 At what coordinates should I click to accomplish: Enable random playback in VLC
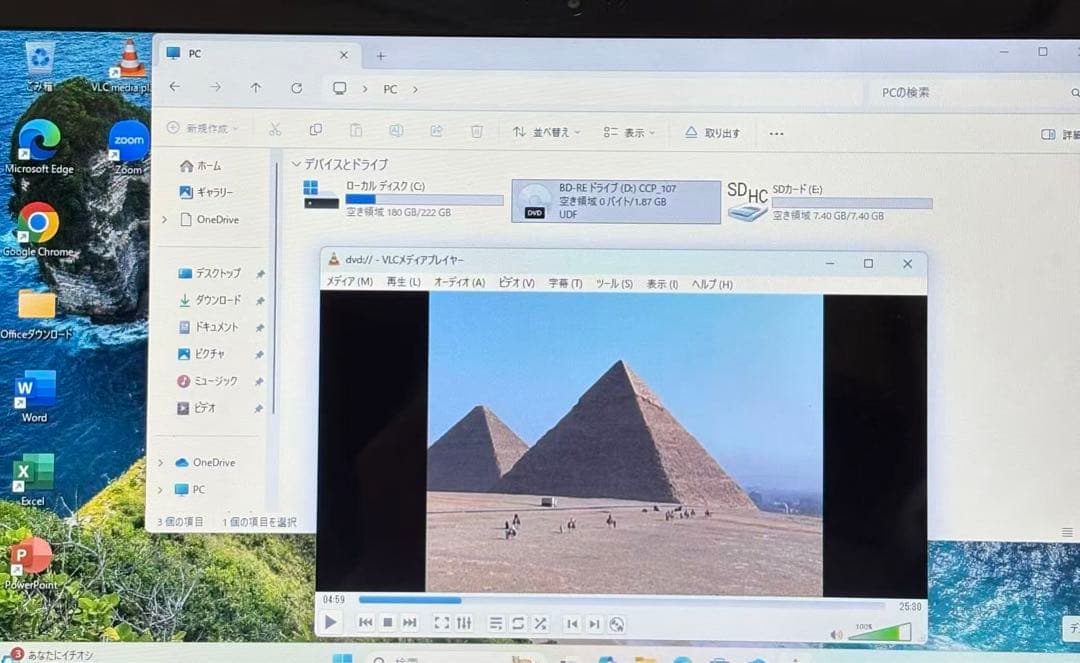click(x=539, y=623)
